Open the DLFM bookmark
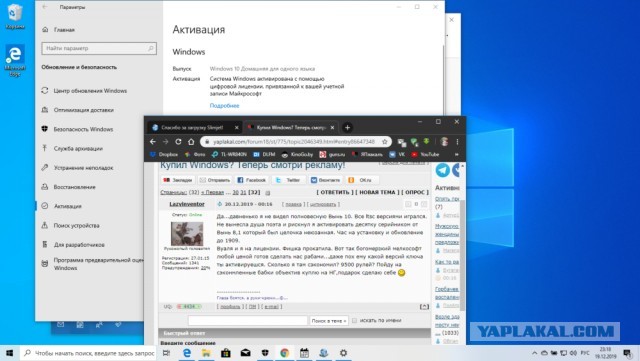Screen dimensions: 640x361 click(x=264, y=154)
